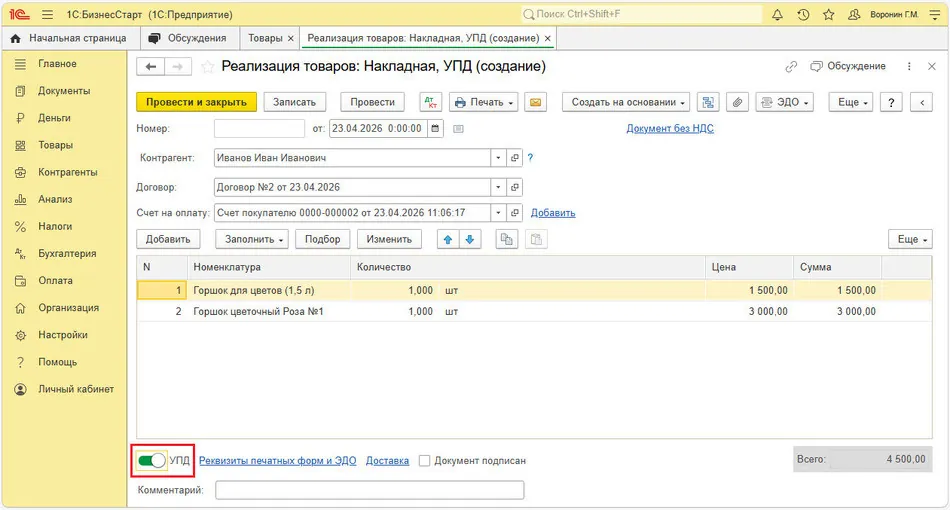
Task: Open Создать на основании dropdown
Action: tap(626, 102)
